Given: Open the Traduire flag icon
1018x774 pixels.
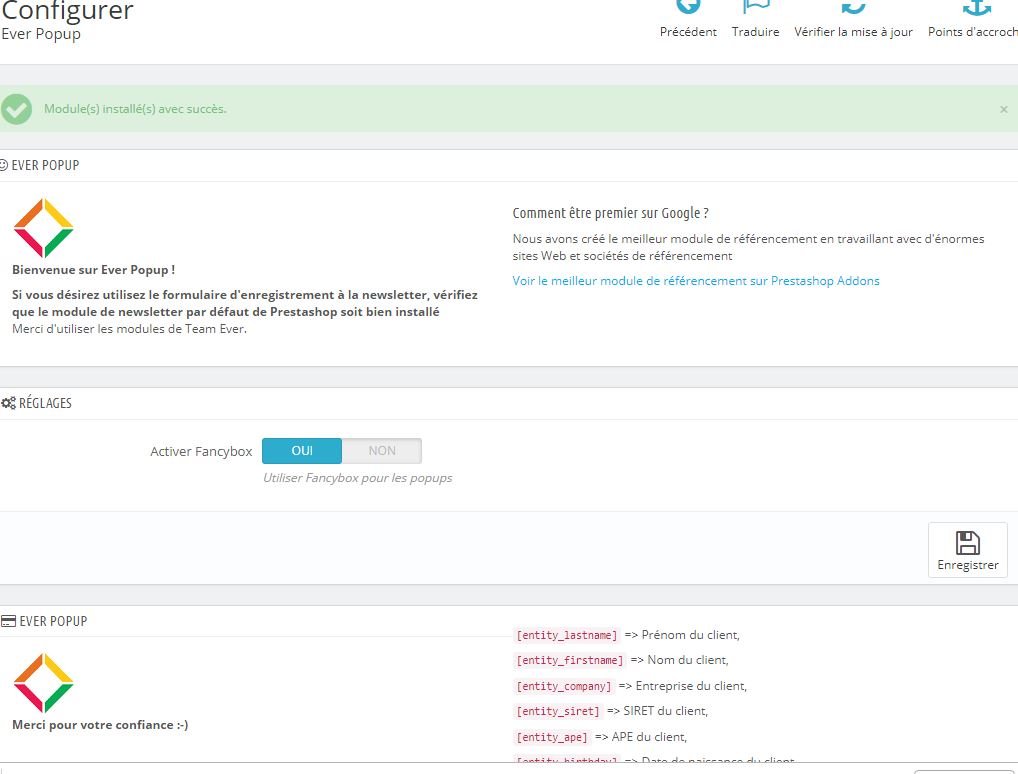Looking at the screenshot, I should (x=756, y=6).
